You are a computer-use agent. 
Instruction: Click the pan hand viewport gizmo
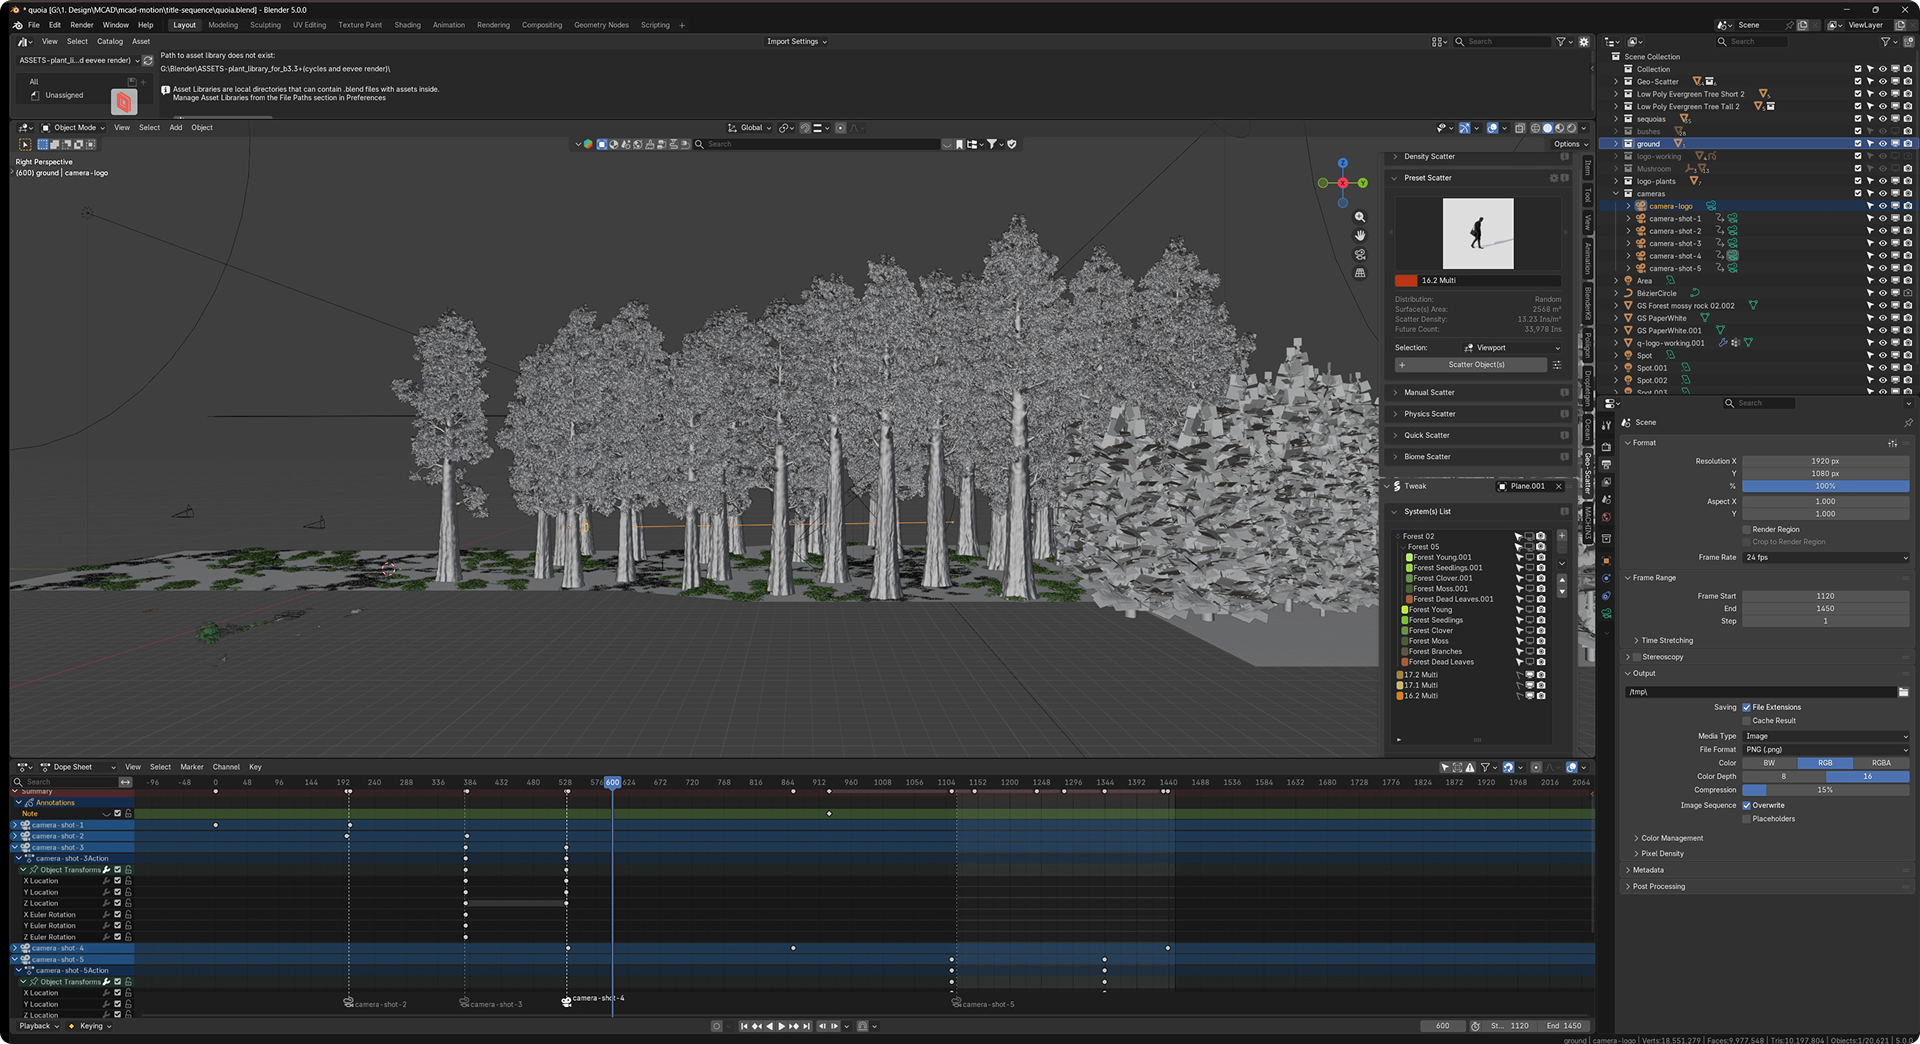tap(1360, 235)
